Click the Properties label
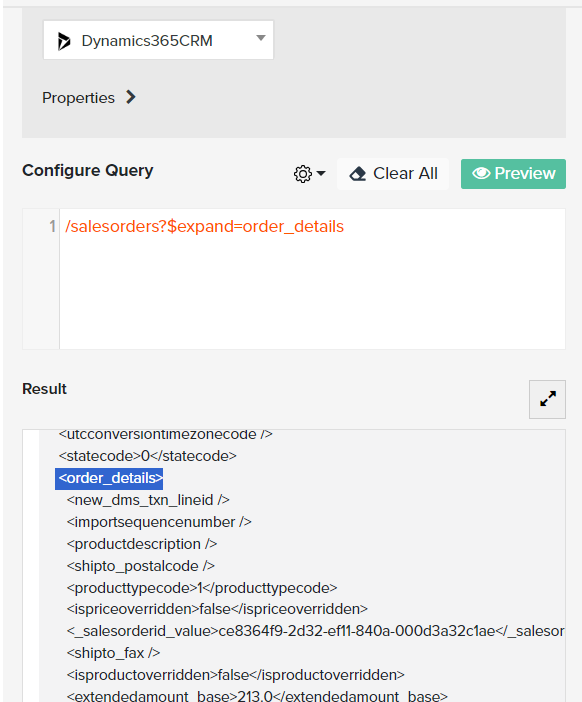Screen dimensions: 582x702 tap(78, 98)
